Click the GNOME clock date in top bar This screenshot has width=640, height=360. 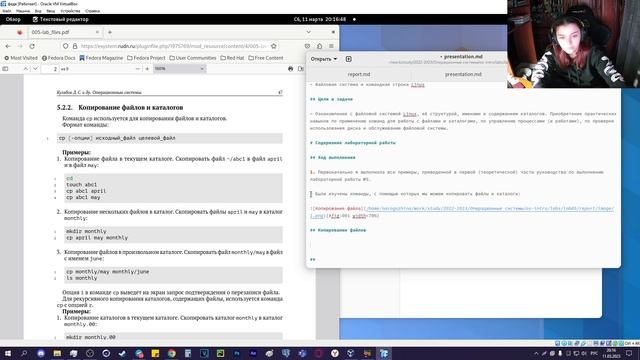coord(320,19)
